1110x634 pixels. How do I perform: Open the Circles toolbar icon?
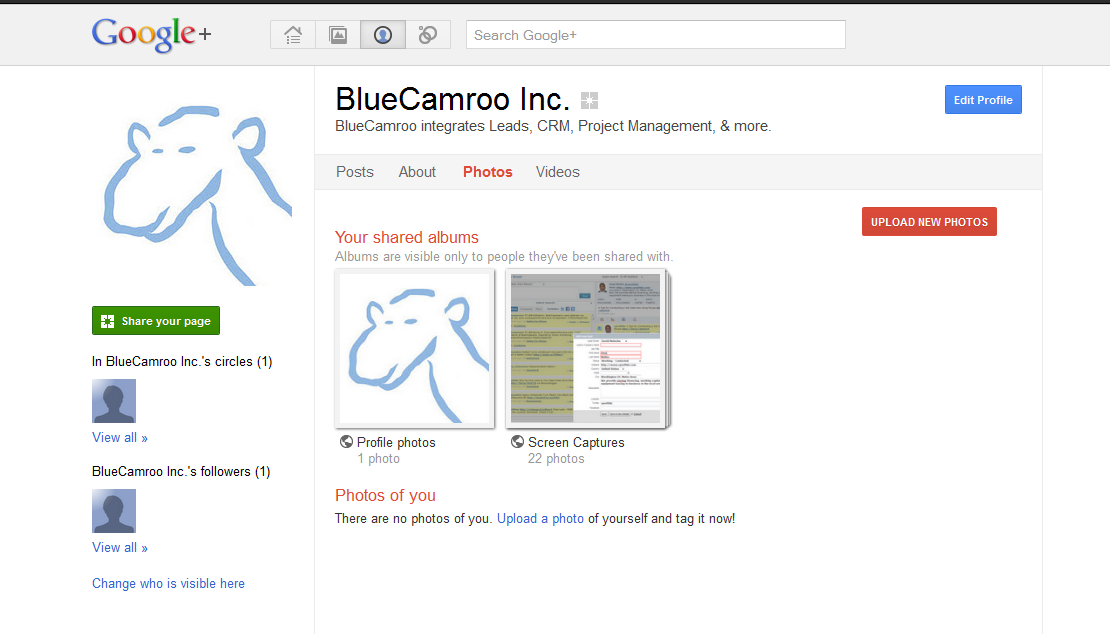coord(428,35)
